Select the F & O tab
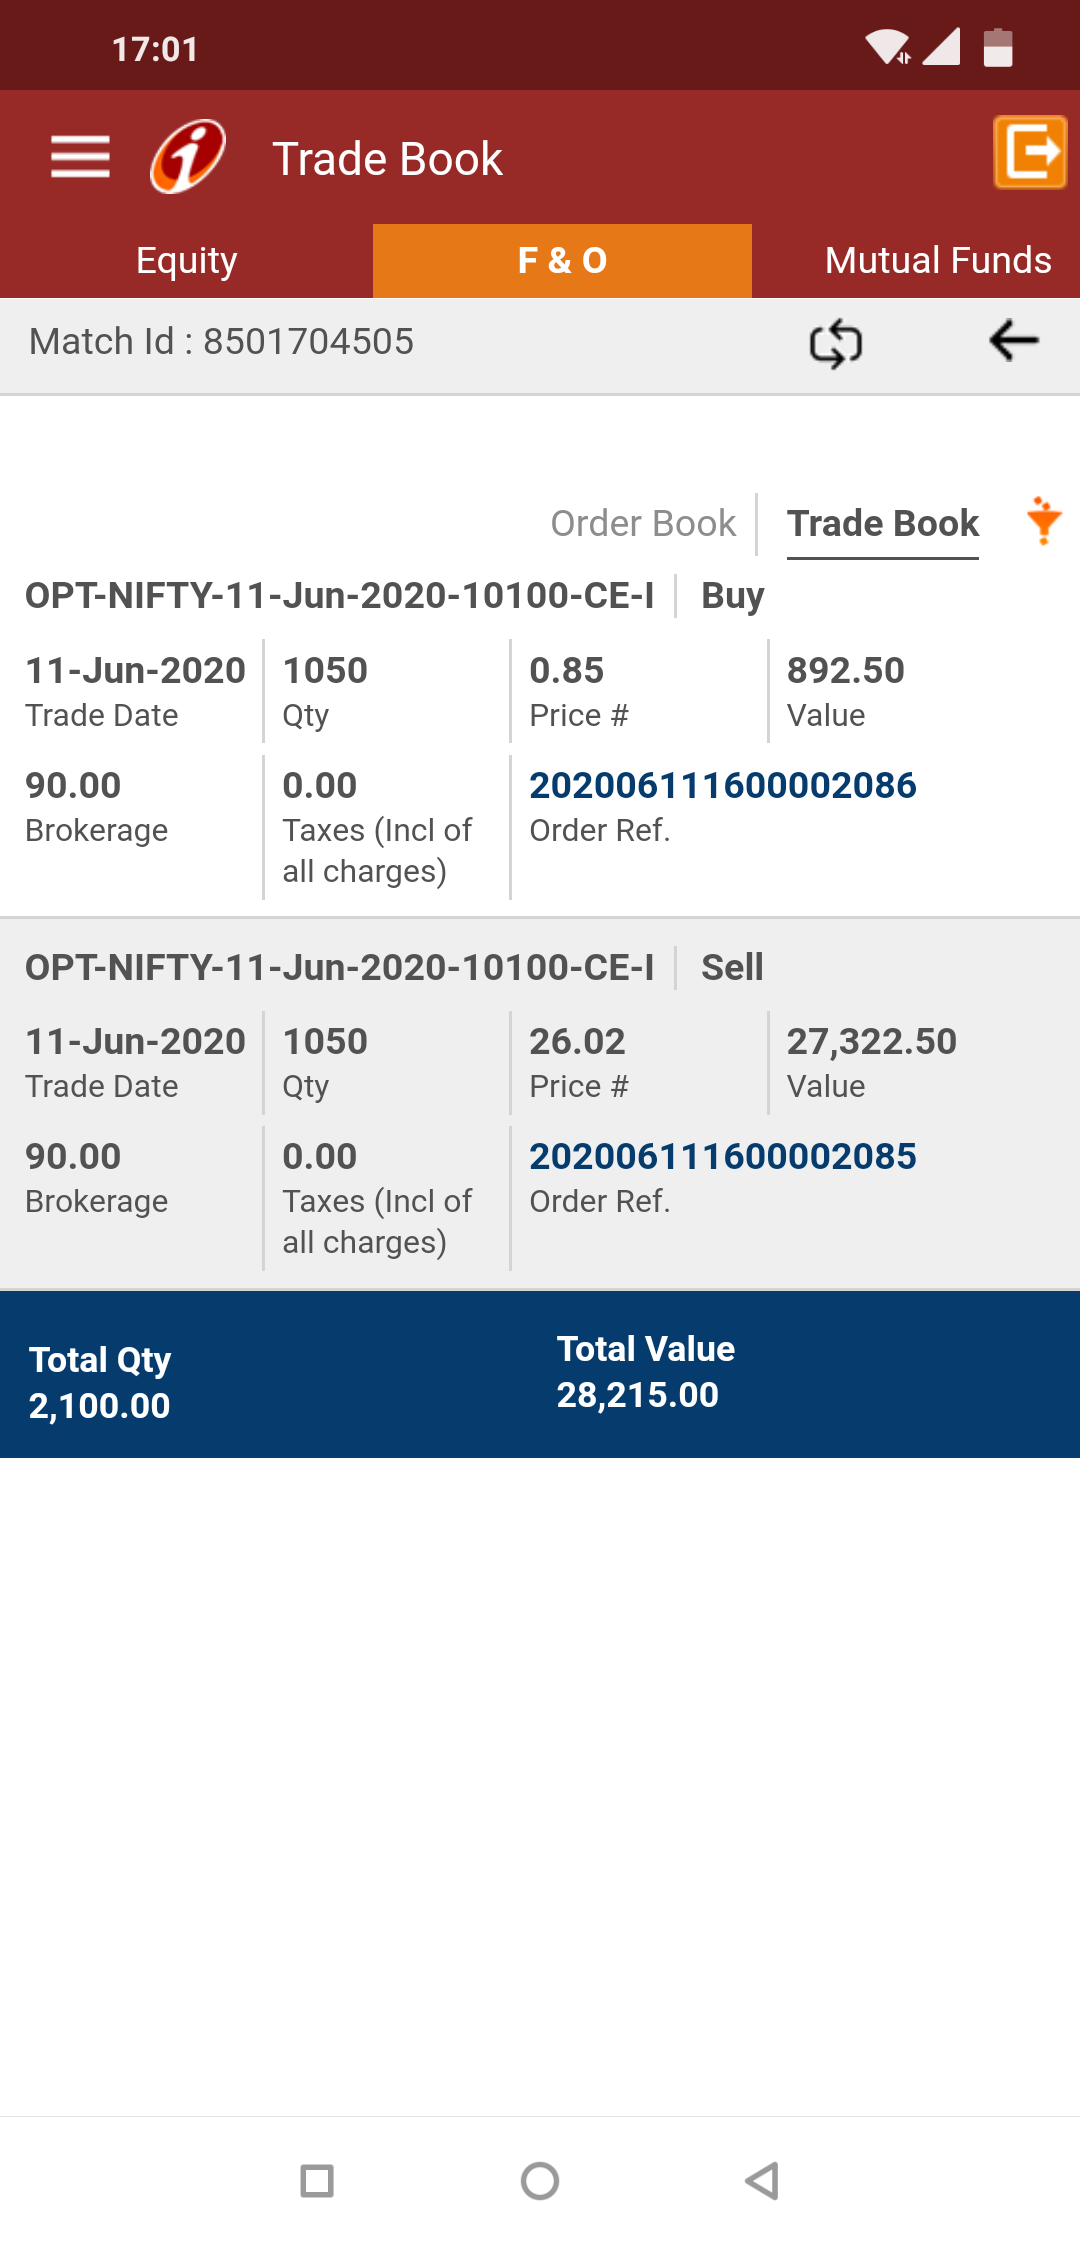1080x2246 pixels. tap(562, 261)
